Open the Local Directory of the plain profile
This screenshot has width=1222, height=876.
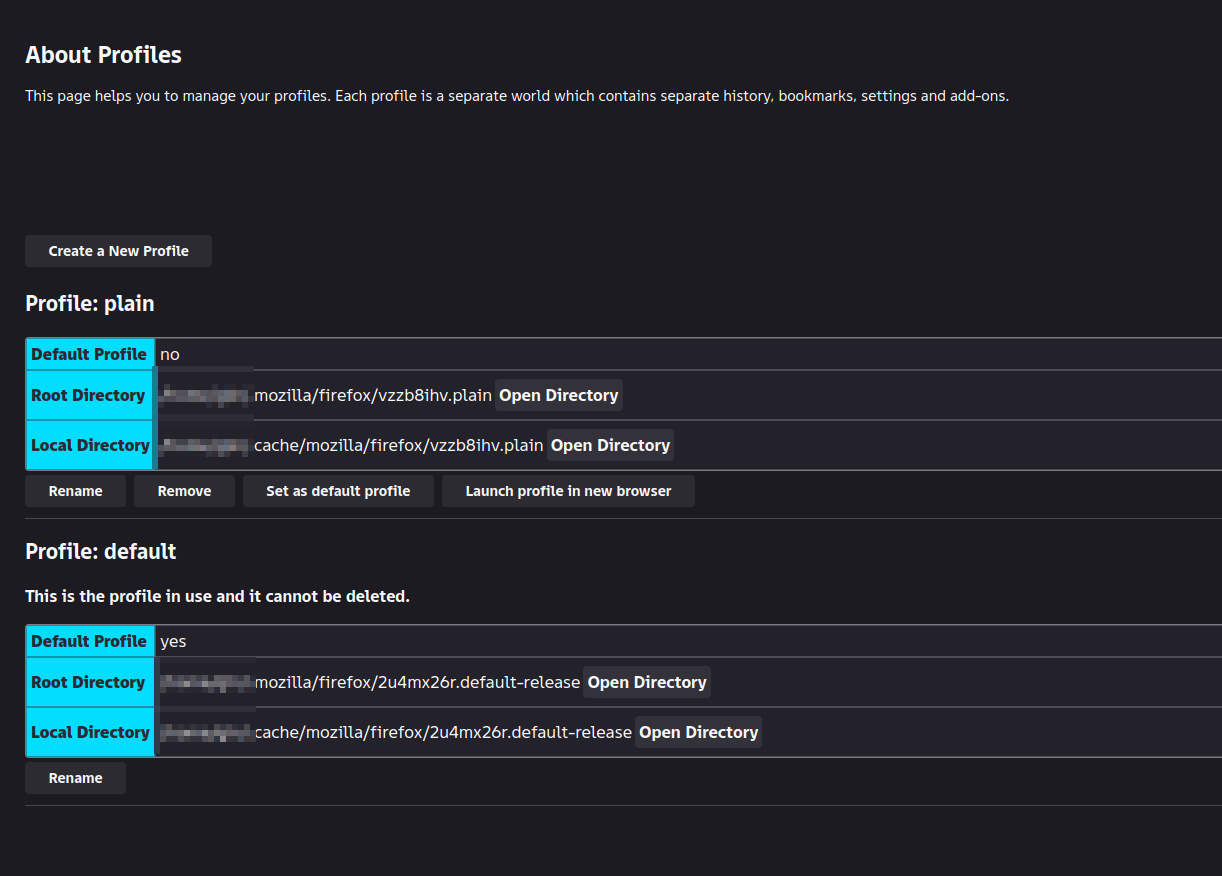(610, 445)
